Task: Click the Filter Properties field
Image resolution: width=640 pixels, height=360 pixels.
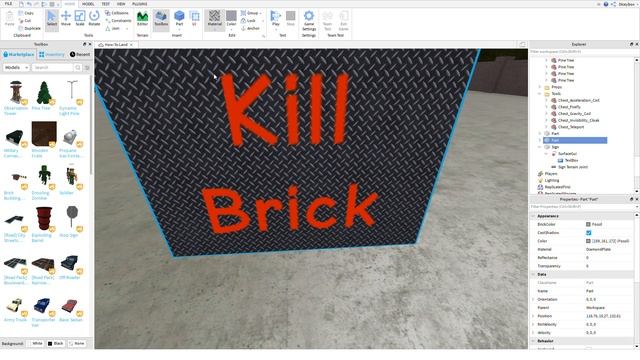Action: (581, 207)
